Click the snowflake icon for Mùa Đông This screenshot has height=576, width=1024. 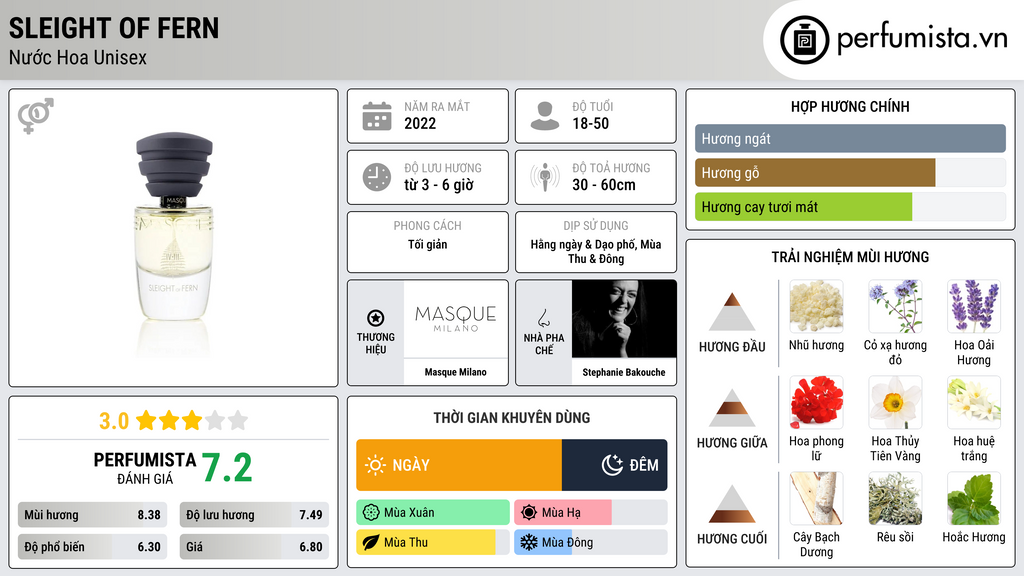529,543
